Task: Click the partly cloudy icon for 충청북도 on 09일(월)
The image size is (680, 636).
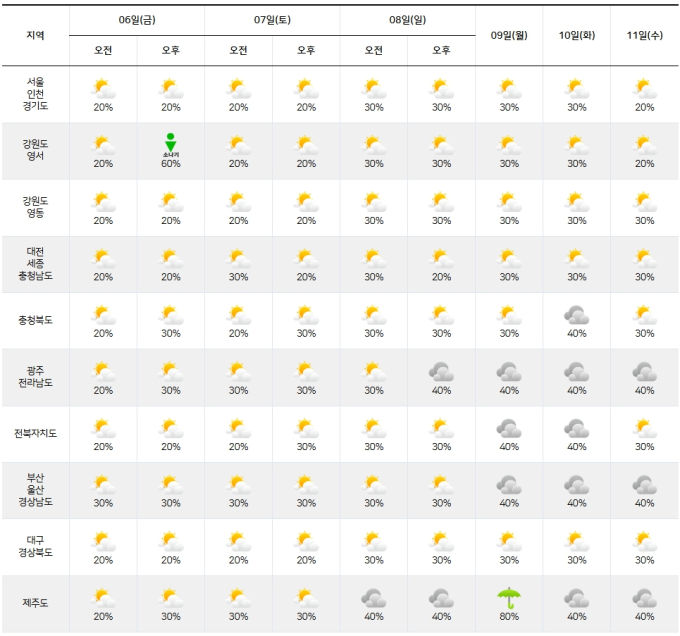Action: [x=509, y=316]
